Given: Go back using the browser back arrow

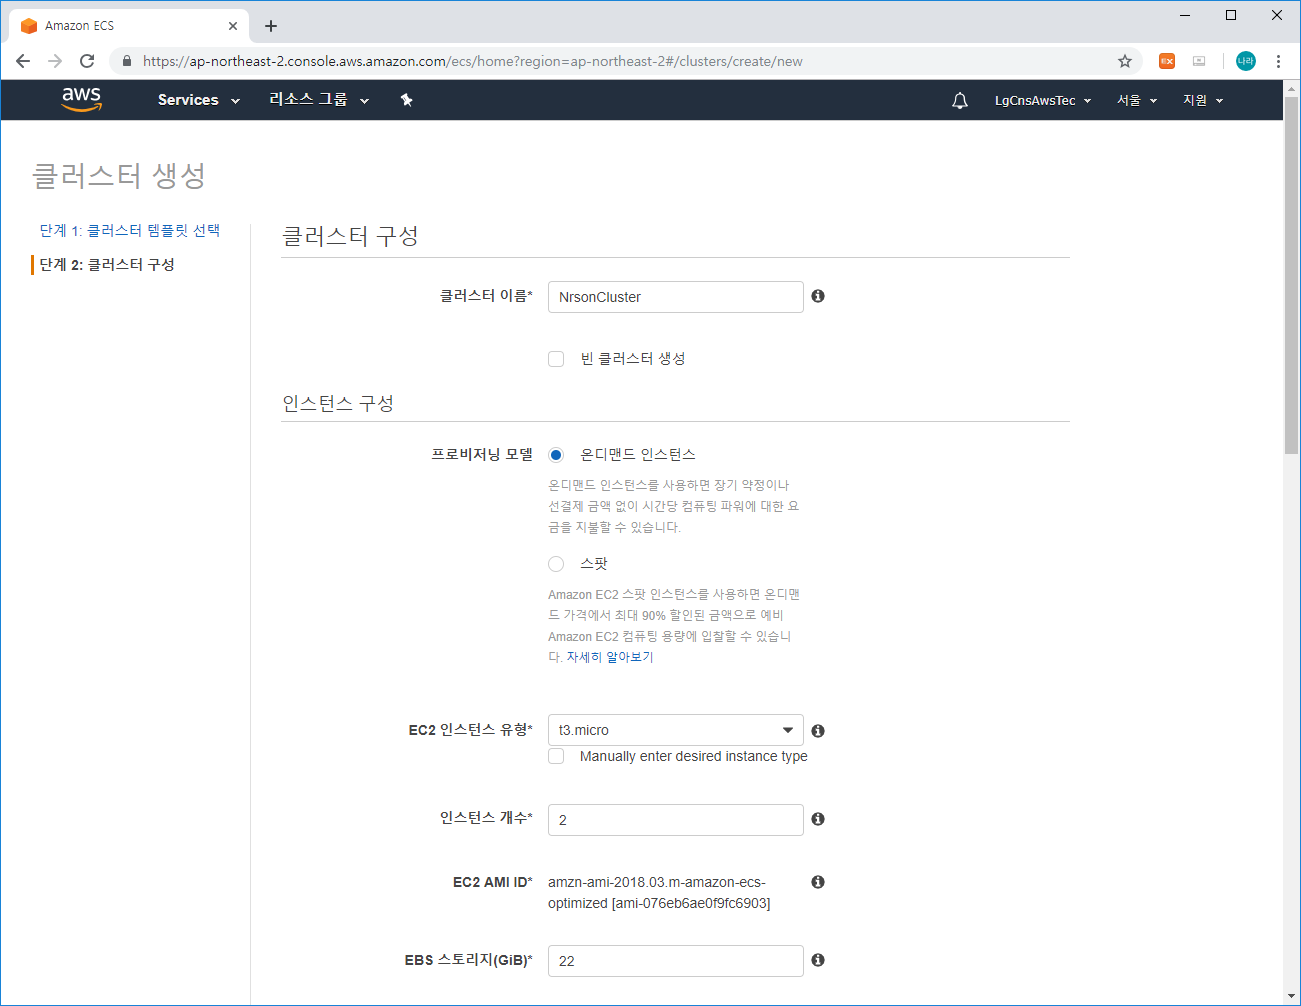Looking at the screenshot, I should point(23,61).
